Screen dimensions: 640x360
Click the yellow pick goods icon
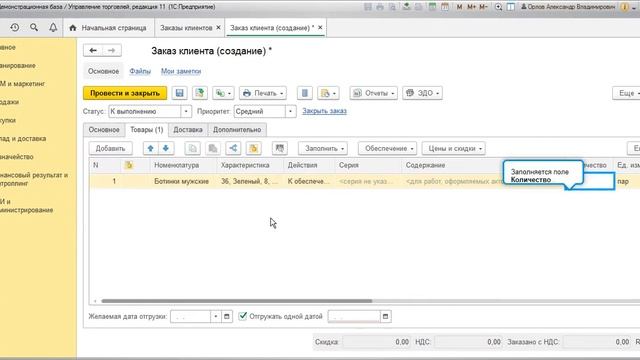point(253,148)
